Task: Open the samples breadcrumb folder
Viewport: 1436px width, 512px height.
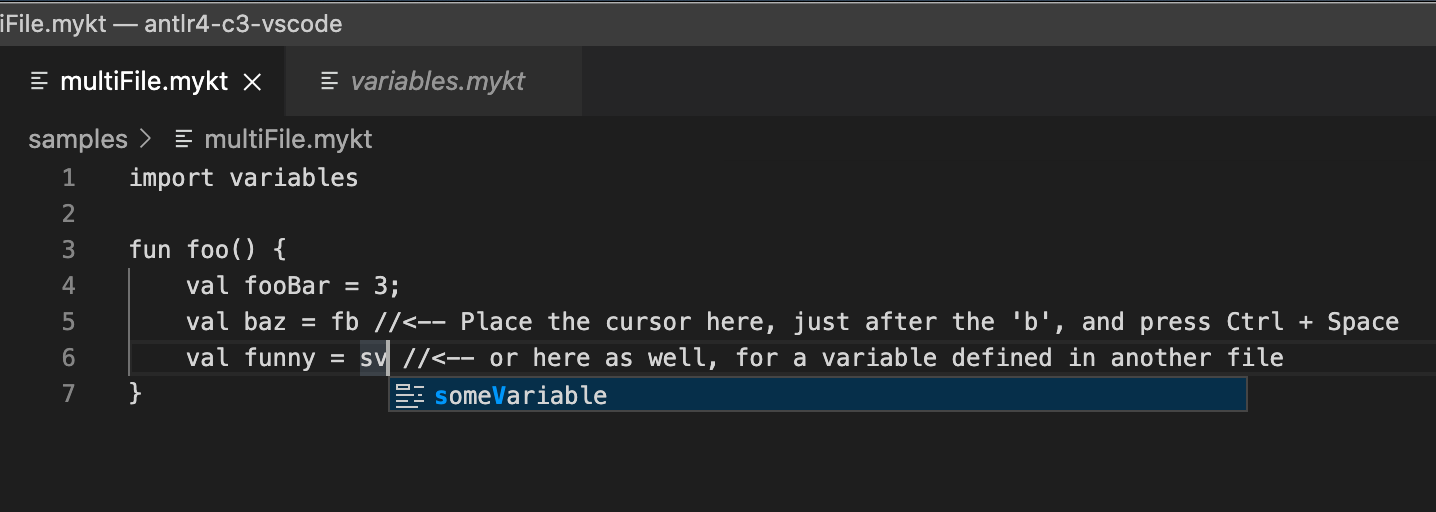Action: pyautogui.click(x=78, y=139)
